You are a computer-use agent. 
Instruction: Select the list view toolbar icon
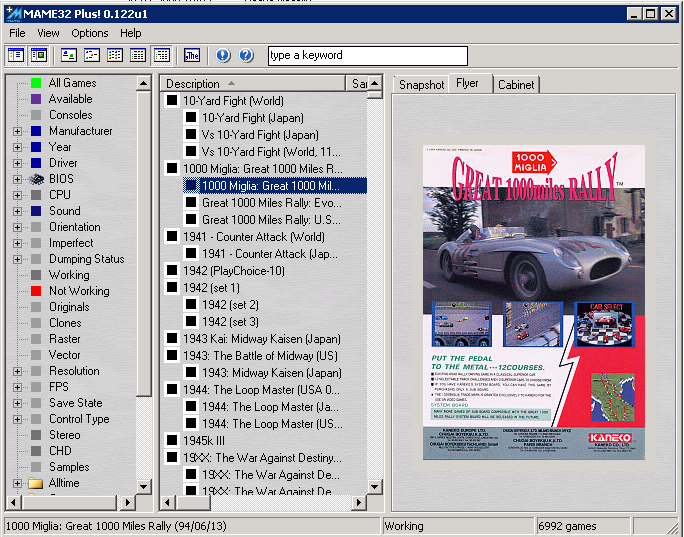tap(115, 55)
